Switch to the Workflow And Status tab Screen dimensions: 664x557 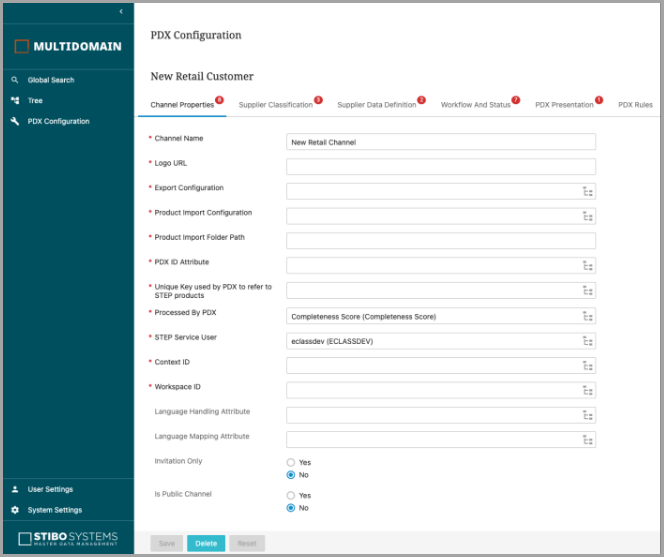tap(475, 105)
